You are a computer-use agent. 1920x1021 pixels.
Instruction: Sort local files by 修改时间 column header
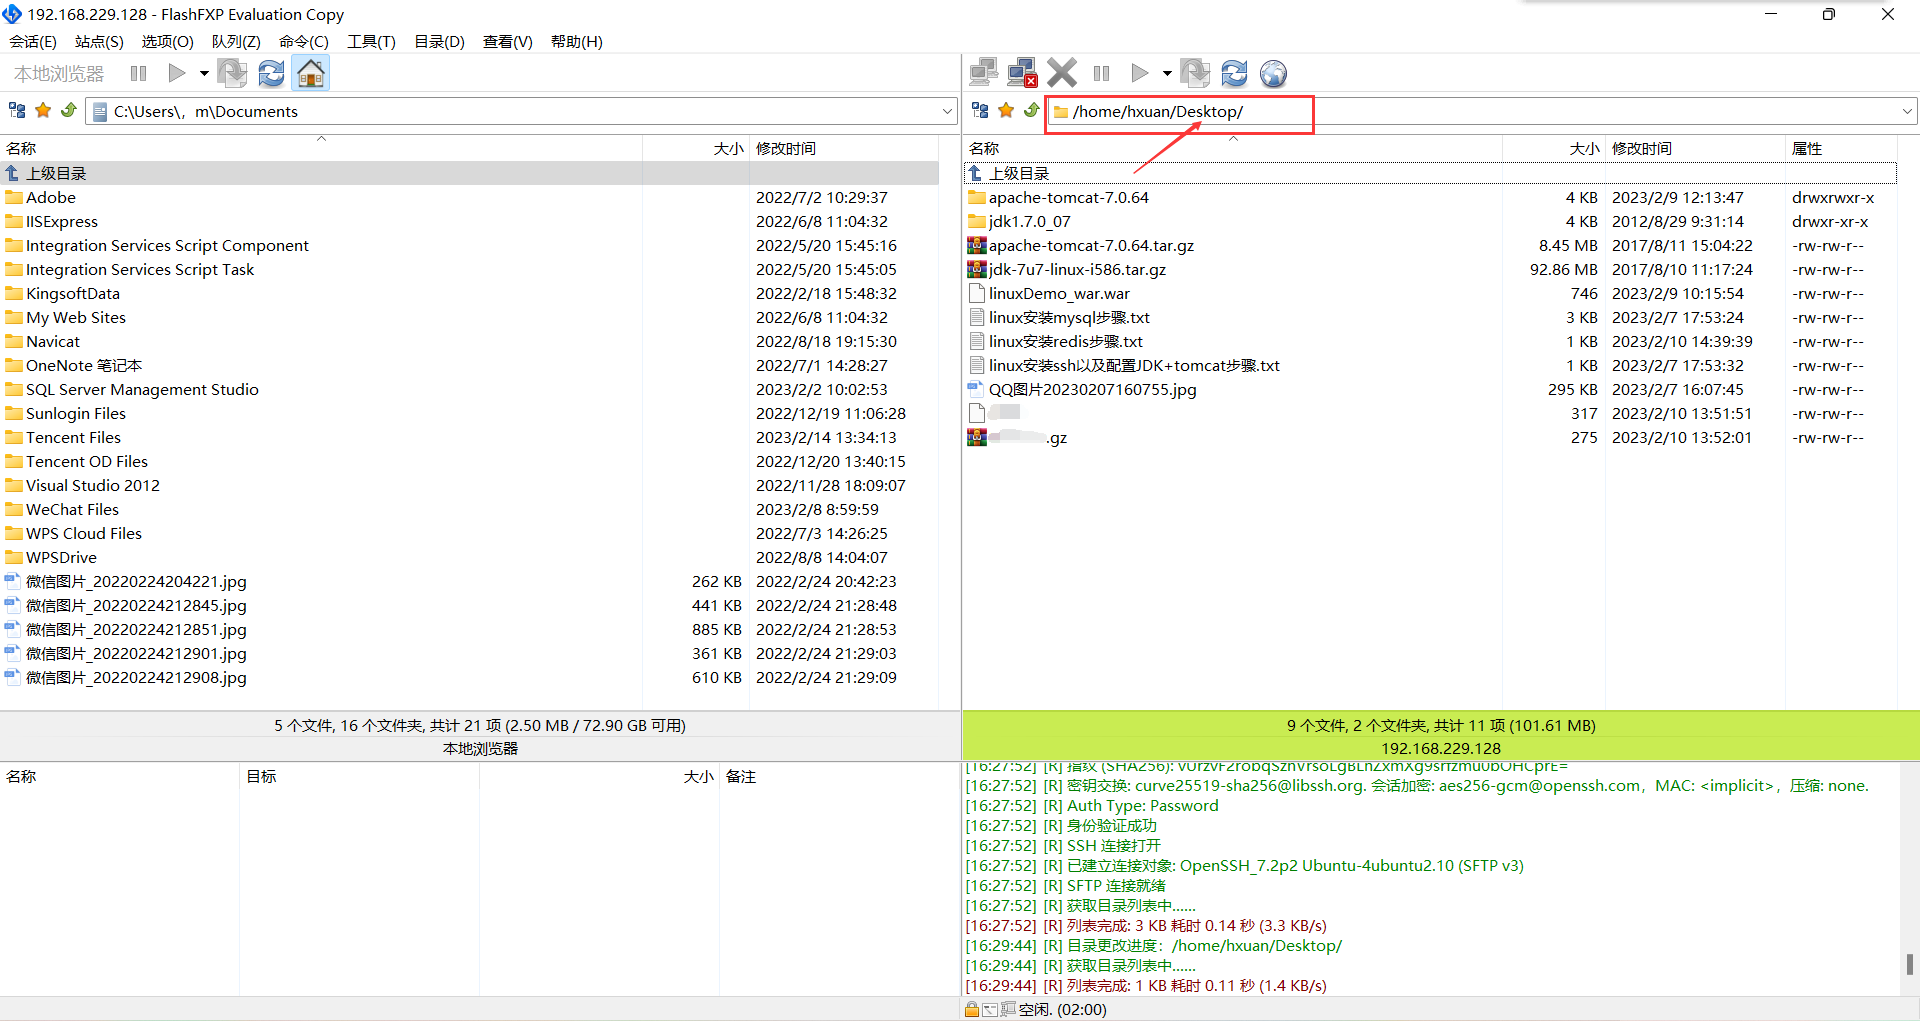point(844,148)
